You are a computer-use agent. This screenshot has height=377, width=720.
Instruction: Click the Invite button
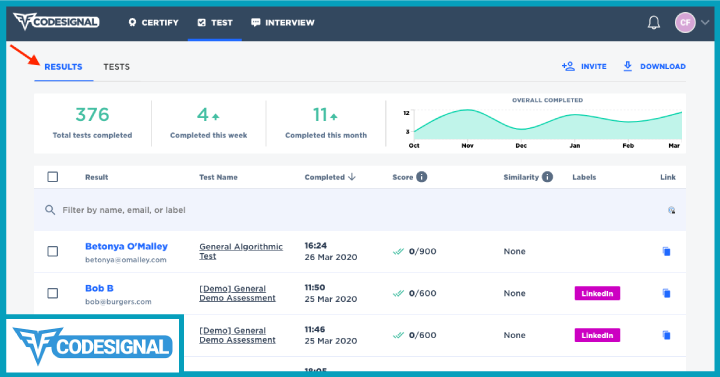584,67
